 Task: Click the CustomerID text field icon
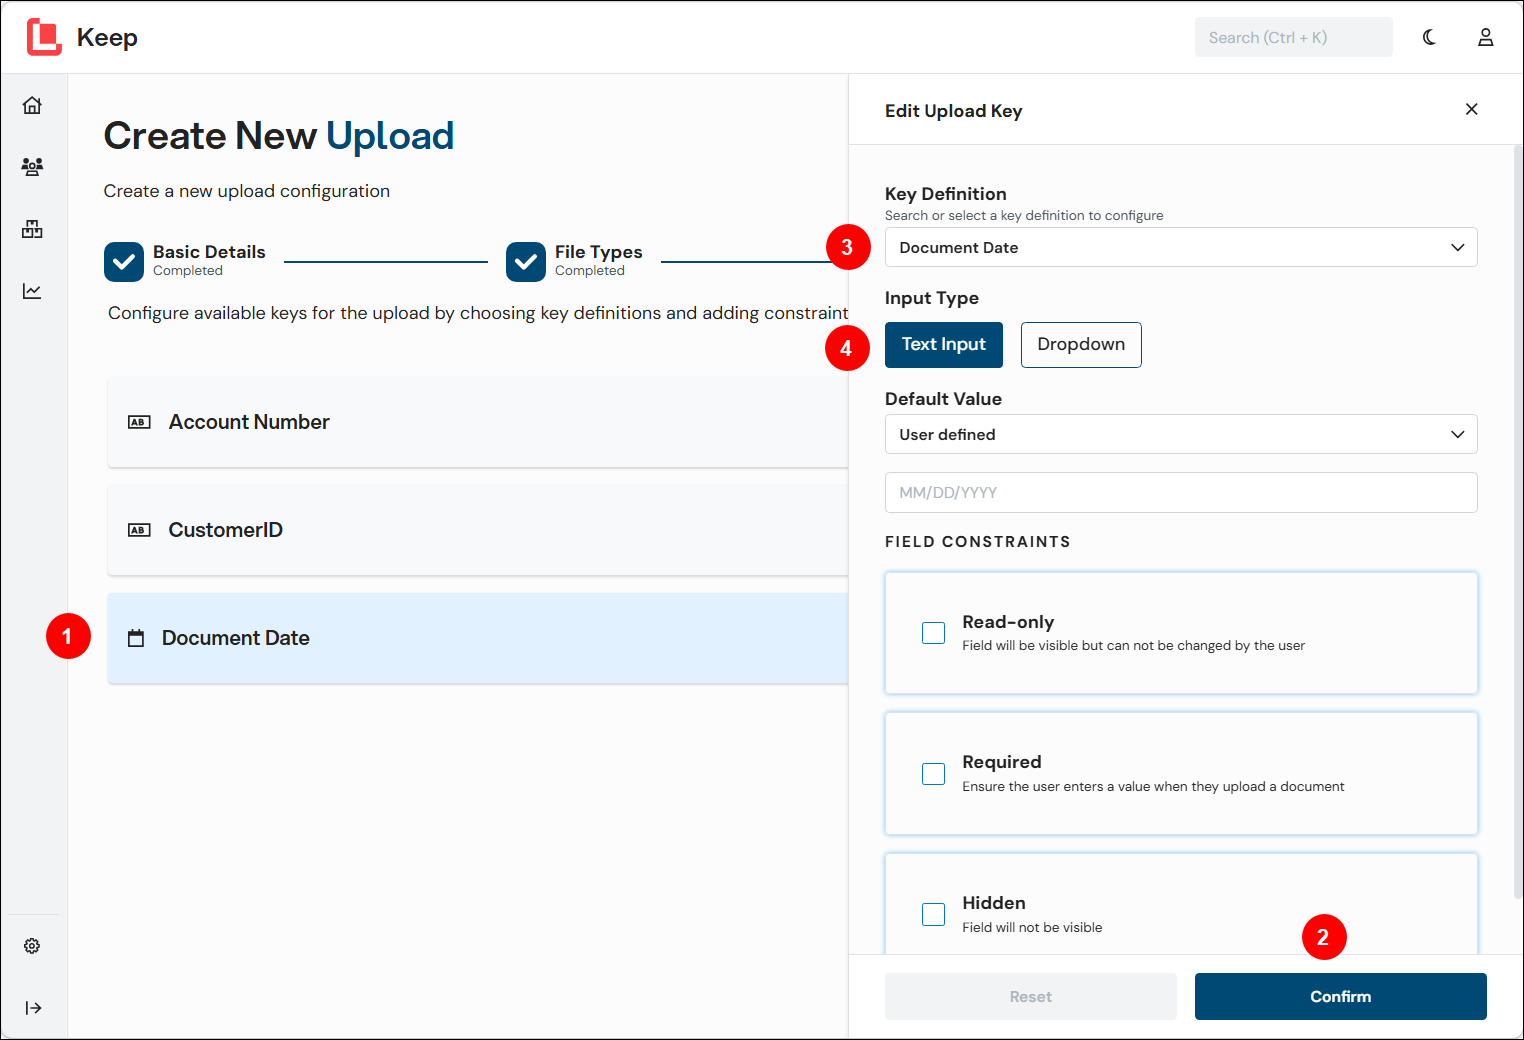139,530
